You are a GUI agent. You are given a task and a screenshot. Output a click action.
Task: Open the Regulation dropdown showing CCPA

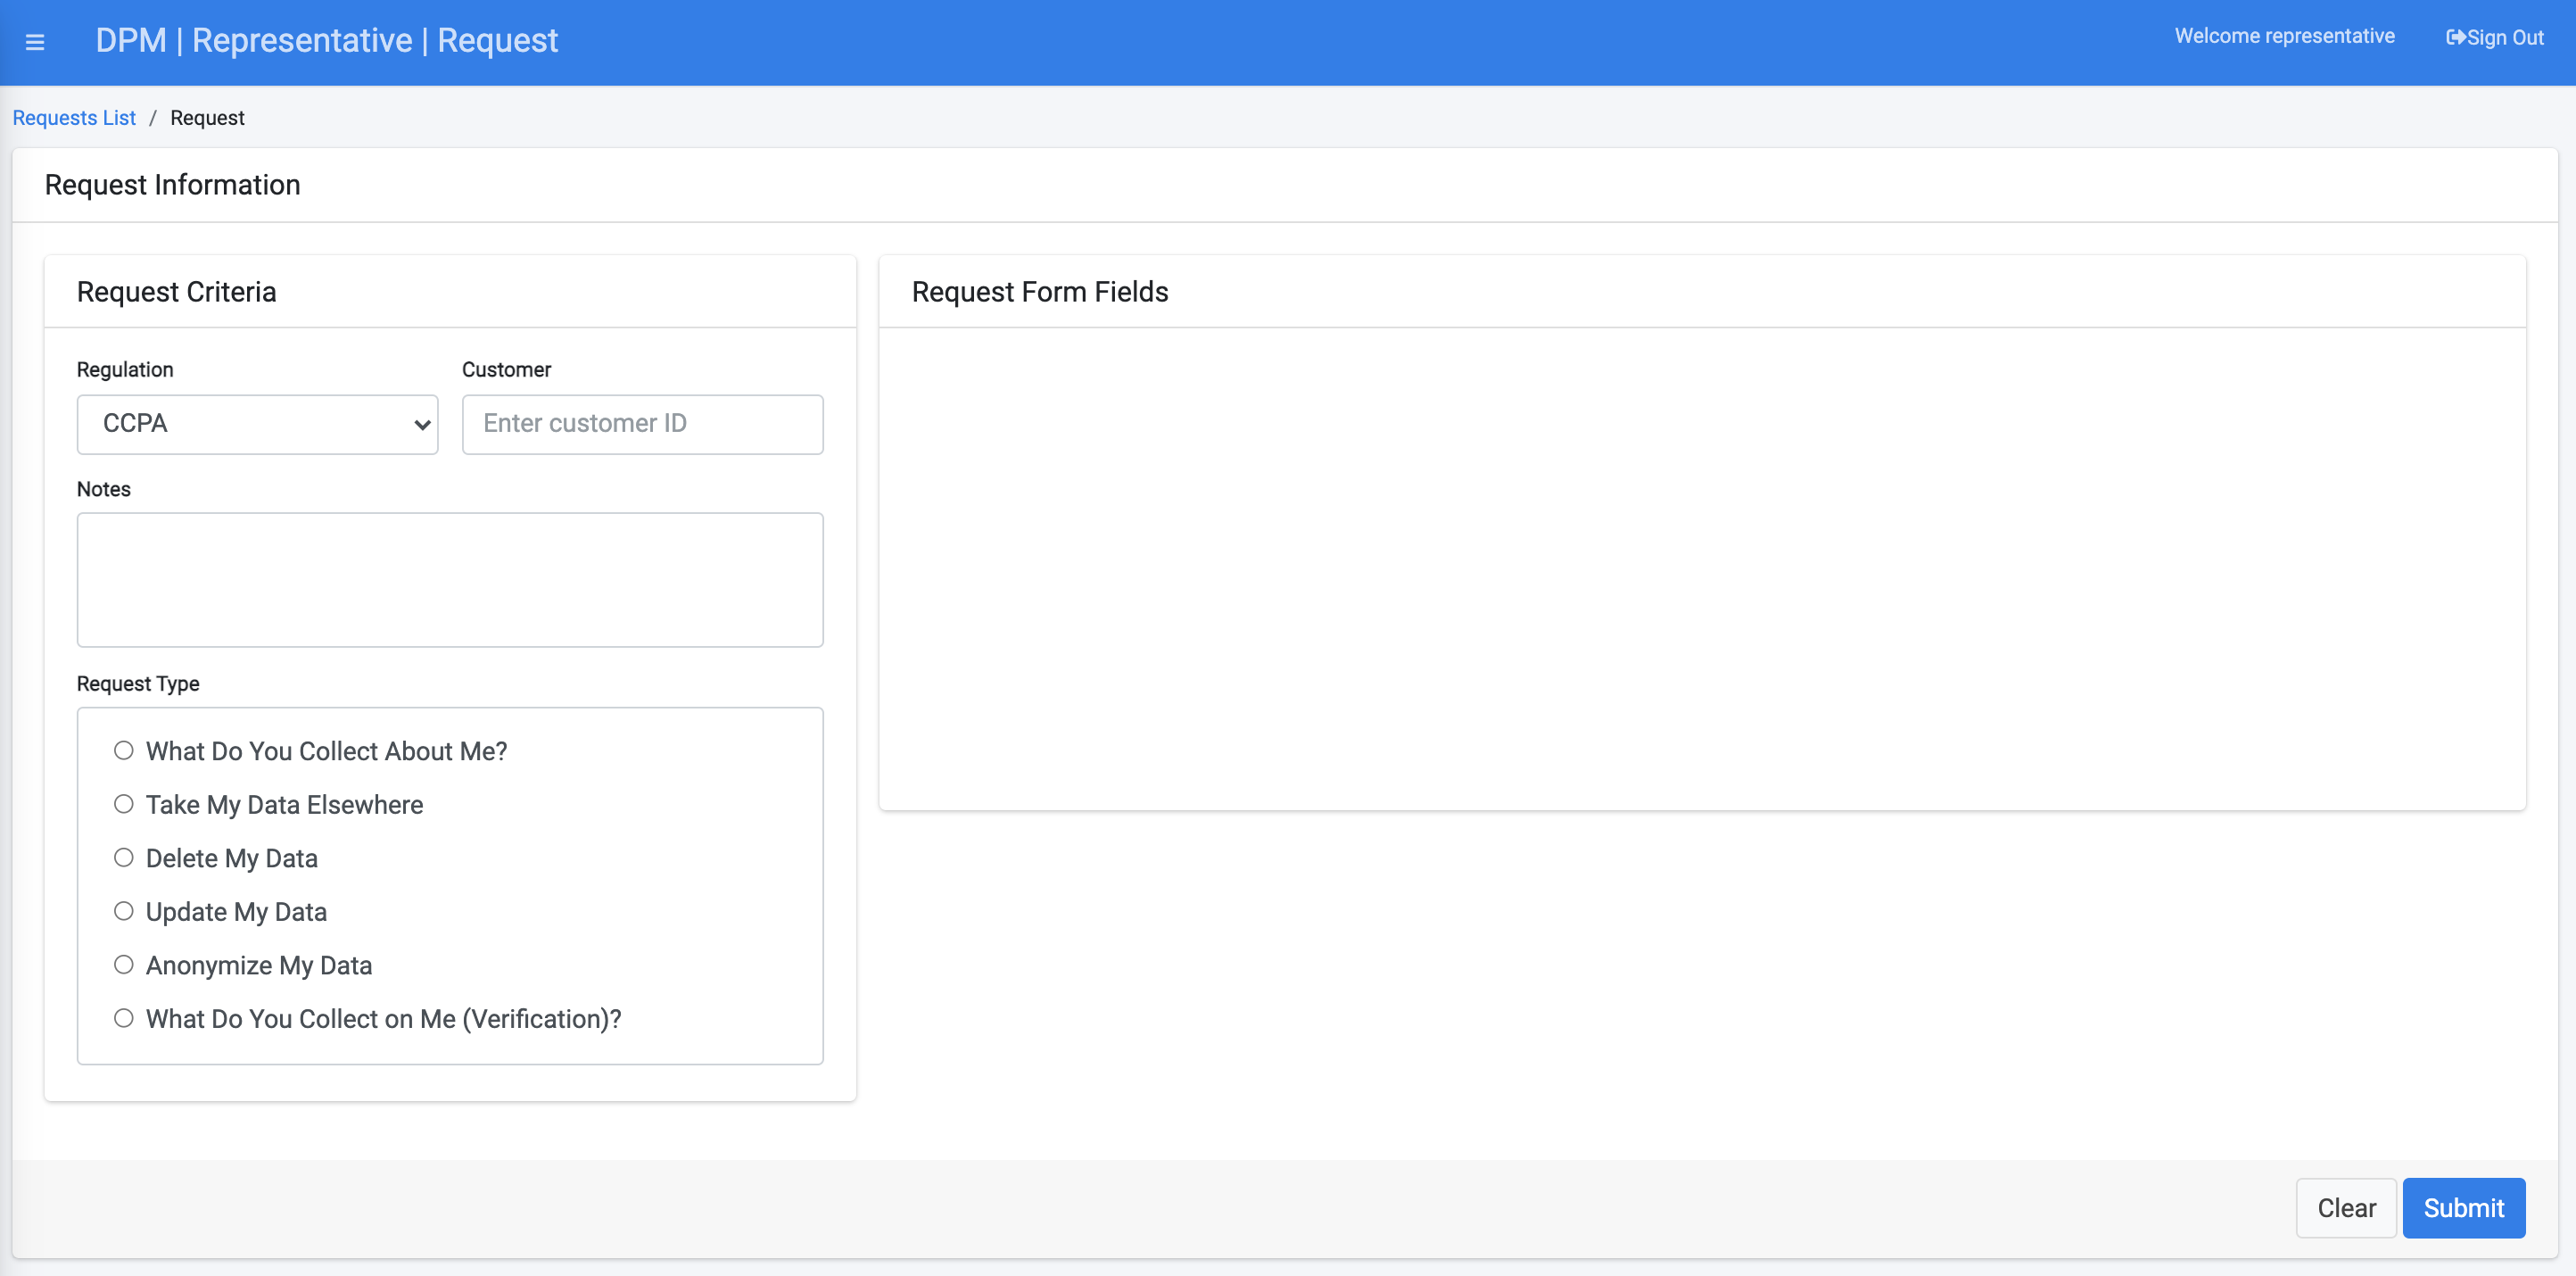pyautogui.click(x=257, y=424)
